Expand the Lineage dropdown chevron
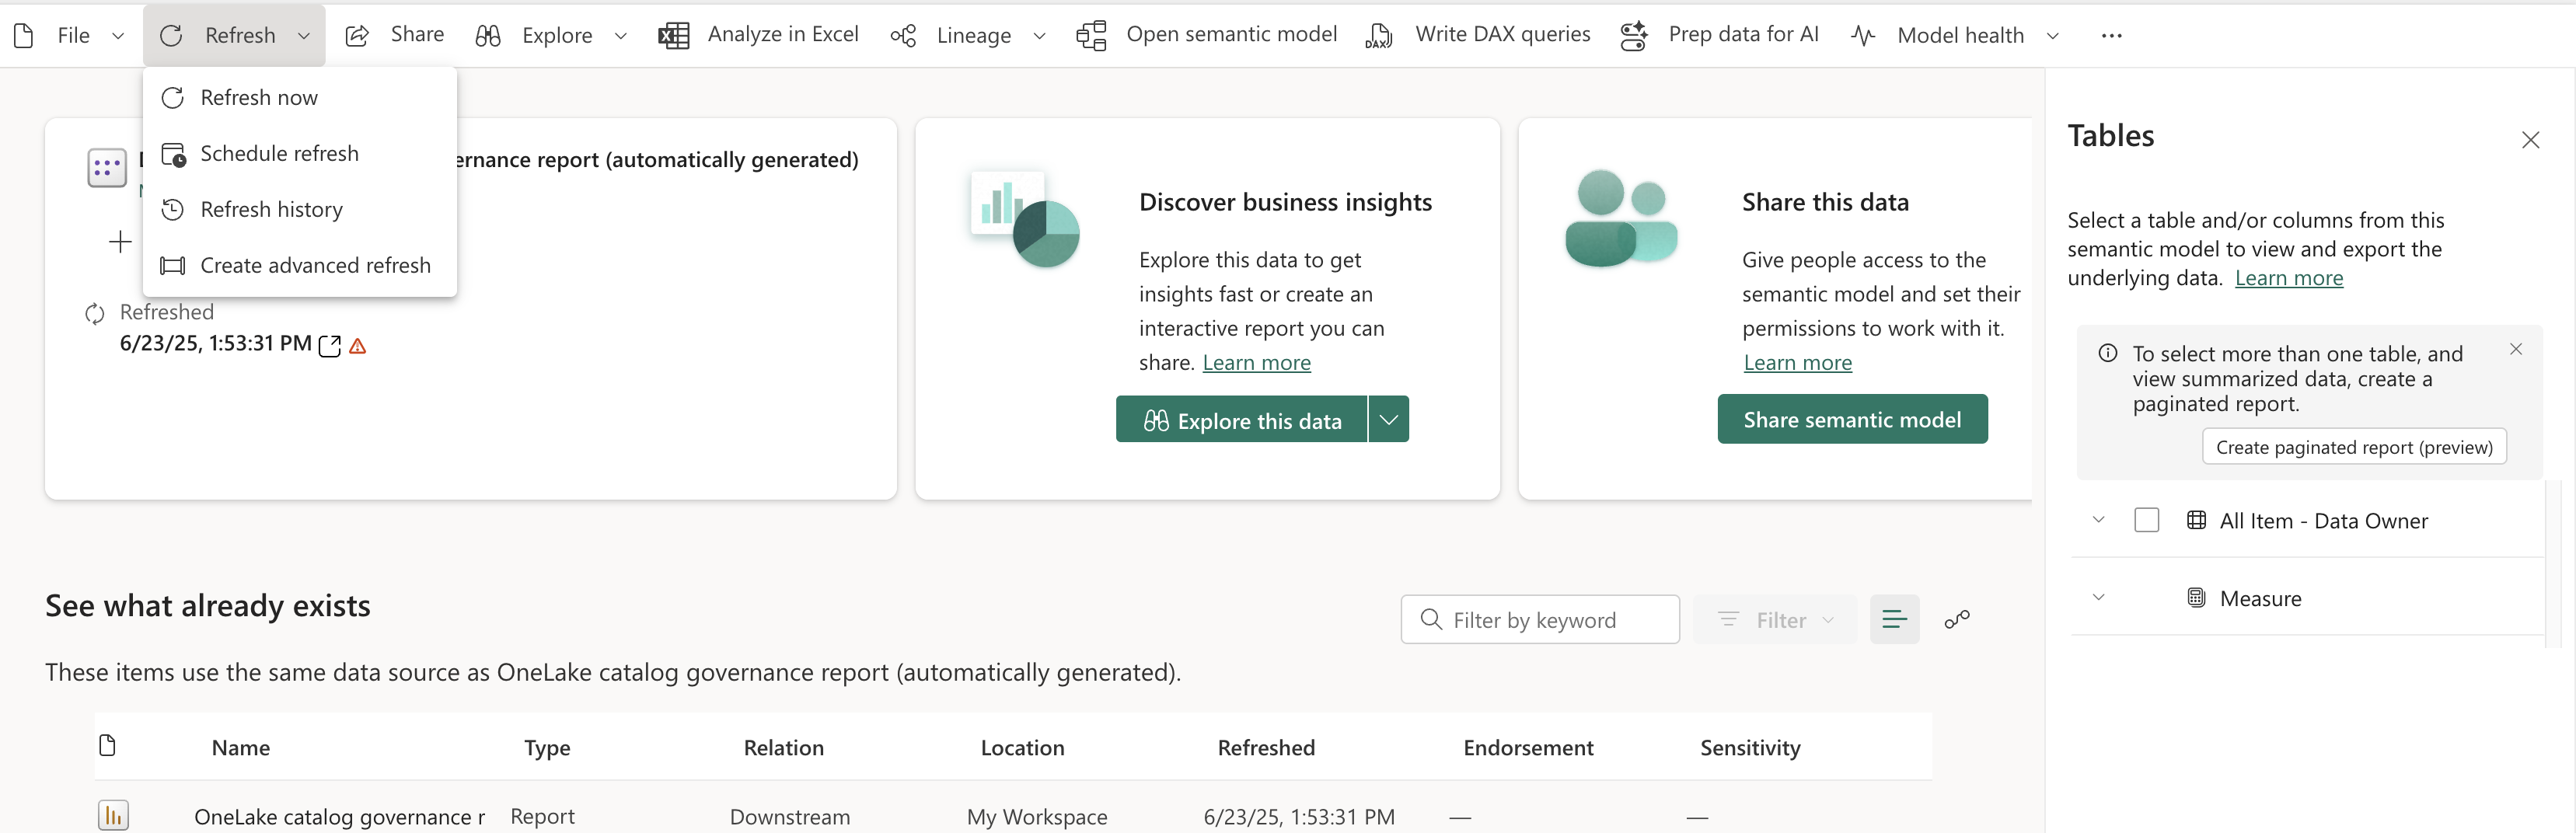The image size is (2576, 833). (x=1040, y=36)
